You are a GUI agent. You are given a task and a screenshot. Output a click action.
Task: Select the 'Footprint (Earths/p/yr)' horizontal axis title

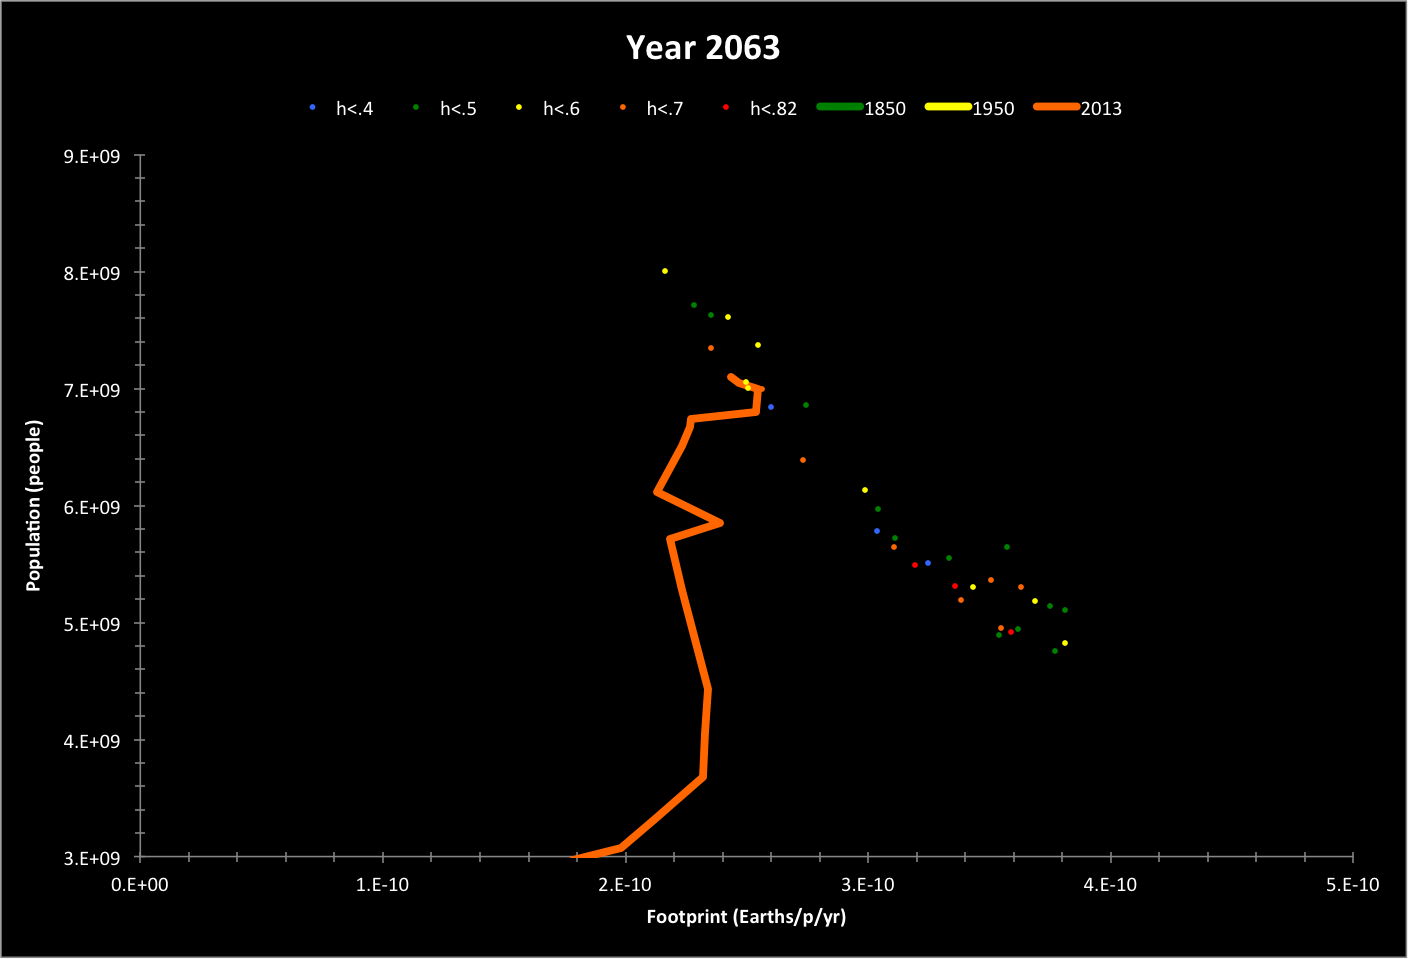(x=746, y=917)
